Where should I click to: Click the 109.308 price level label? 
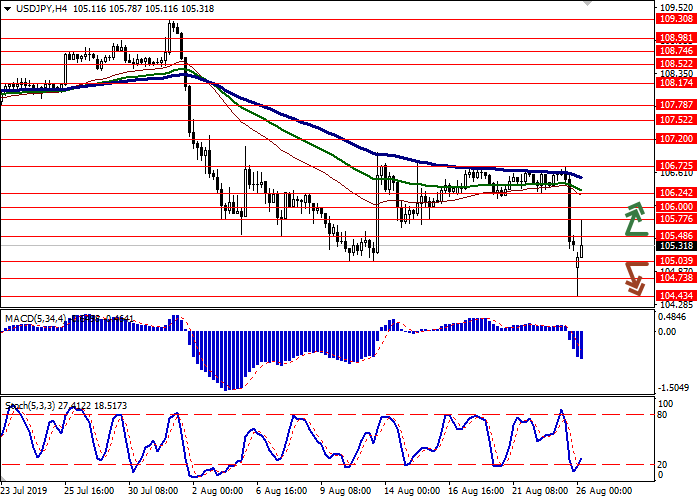tap(675, 18)
